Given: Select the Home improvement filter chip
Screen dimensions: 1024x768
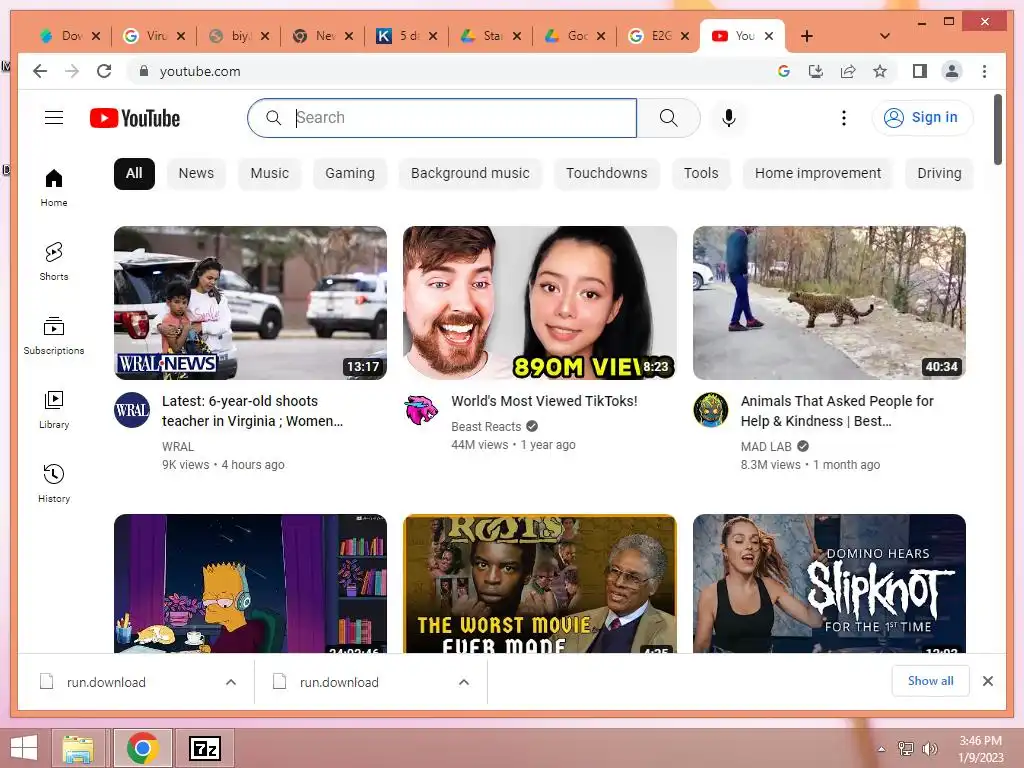Looking at the screenshot, I should pos(818,174).
